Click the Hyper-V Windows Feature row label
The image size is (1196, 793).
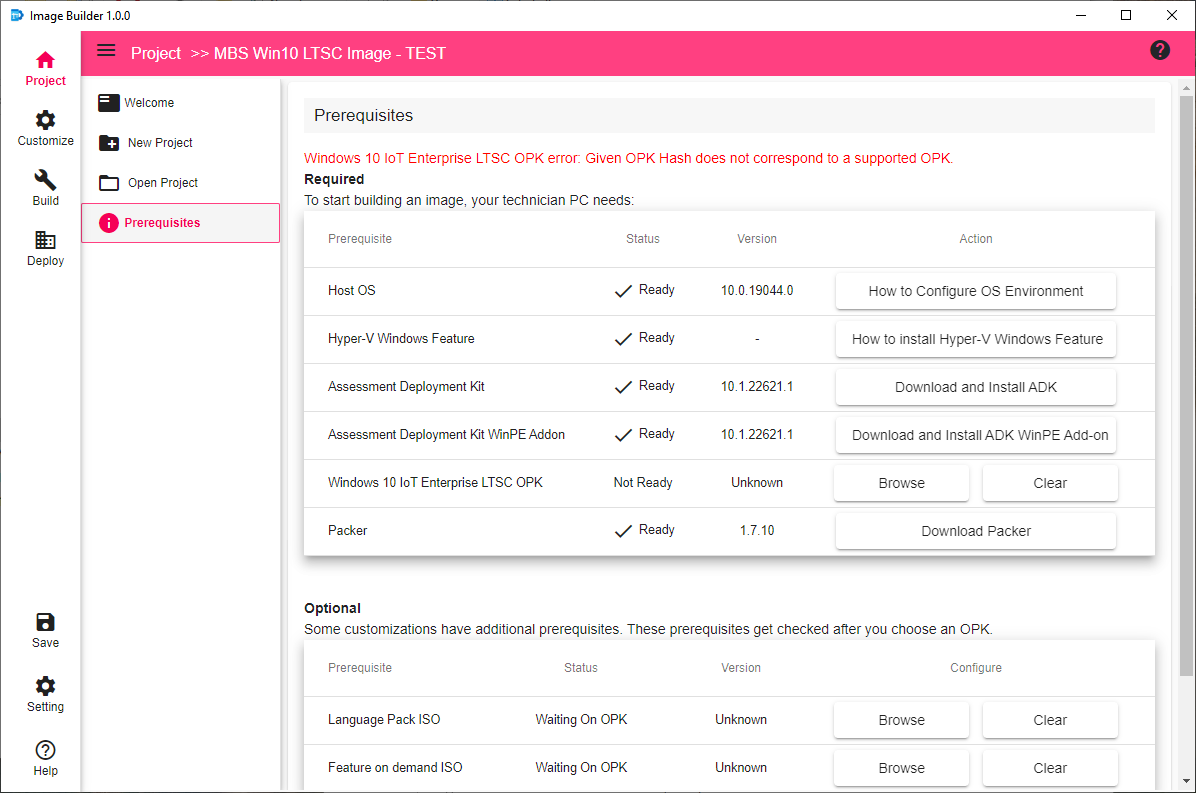click(401, 339)
